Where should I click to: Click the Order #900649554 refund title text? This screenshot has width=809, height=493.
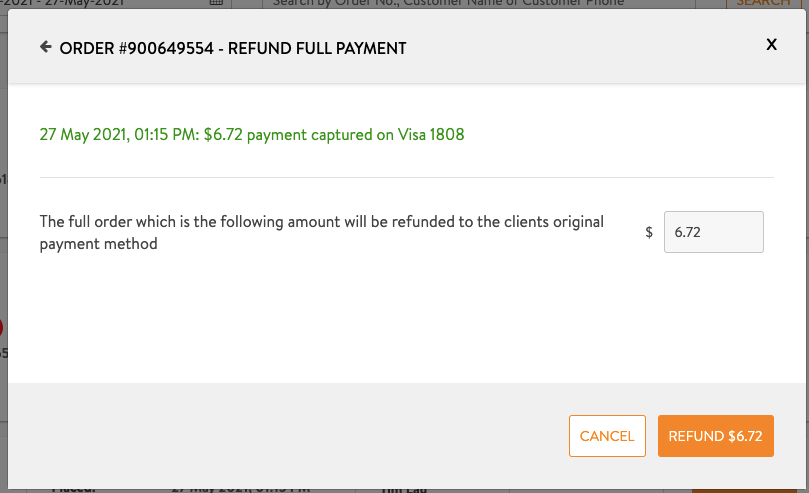pyautogui.click(x=233, y=48)
